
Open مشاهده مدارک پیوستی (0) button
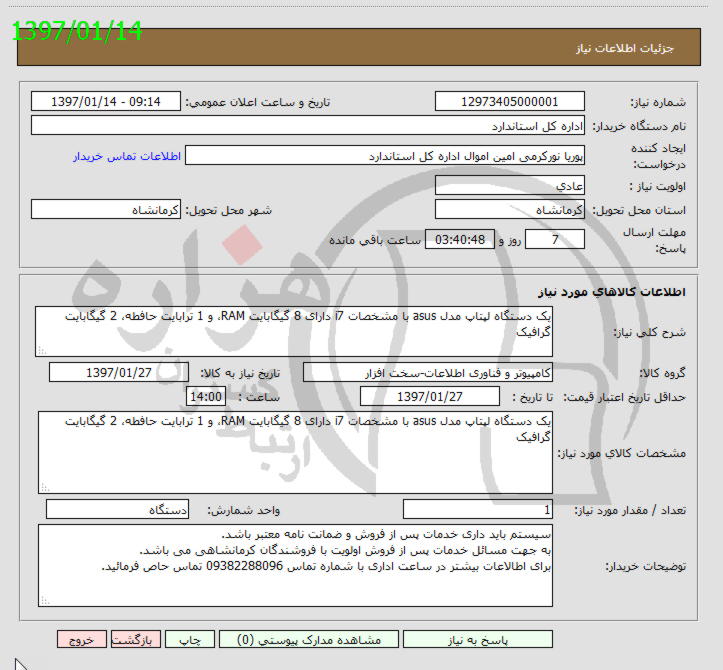(x=309, y=640)
